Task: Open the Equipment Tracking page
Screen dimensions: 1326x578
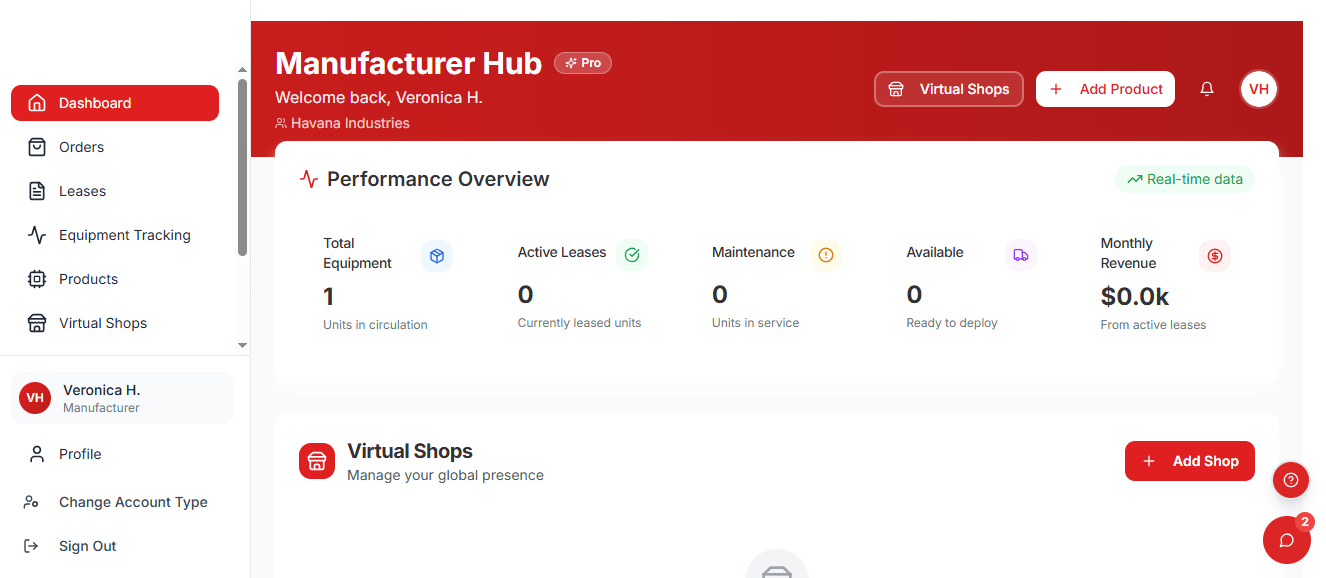Action: [x=124, y=235]
